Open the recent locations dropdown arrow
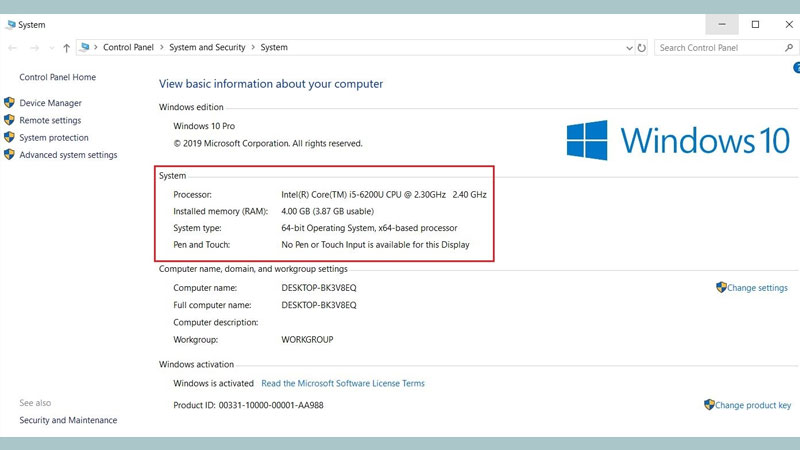800x450 pixels. click(51, 47)
